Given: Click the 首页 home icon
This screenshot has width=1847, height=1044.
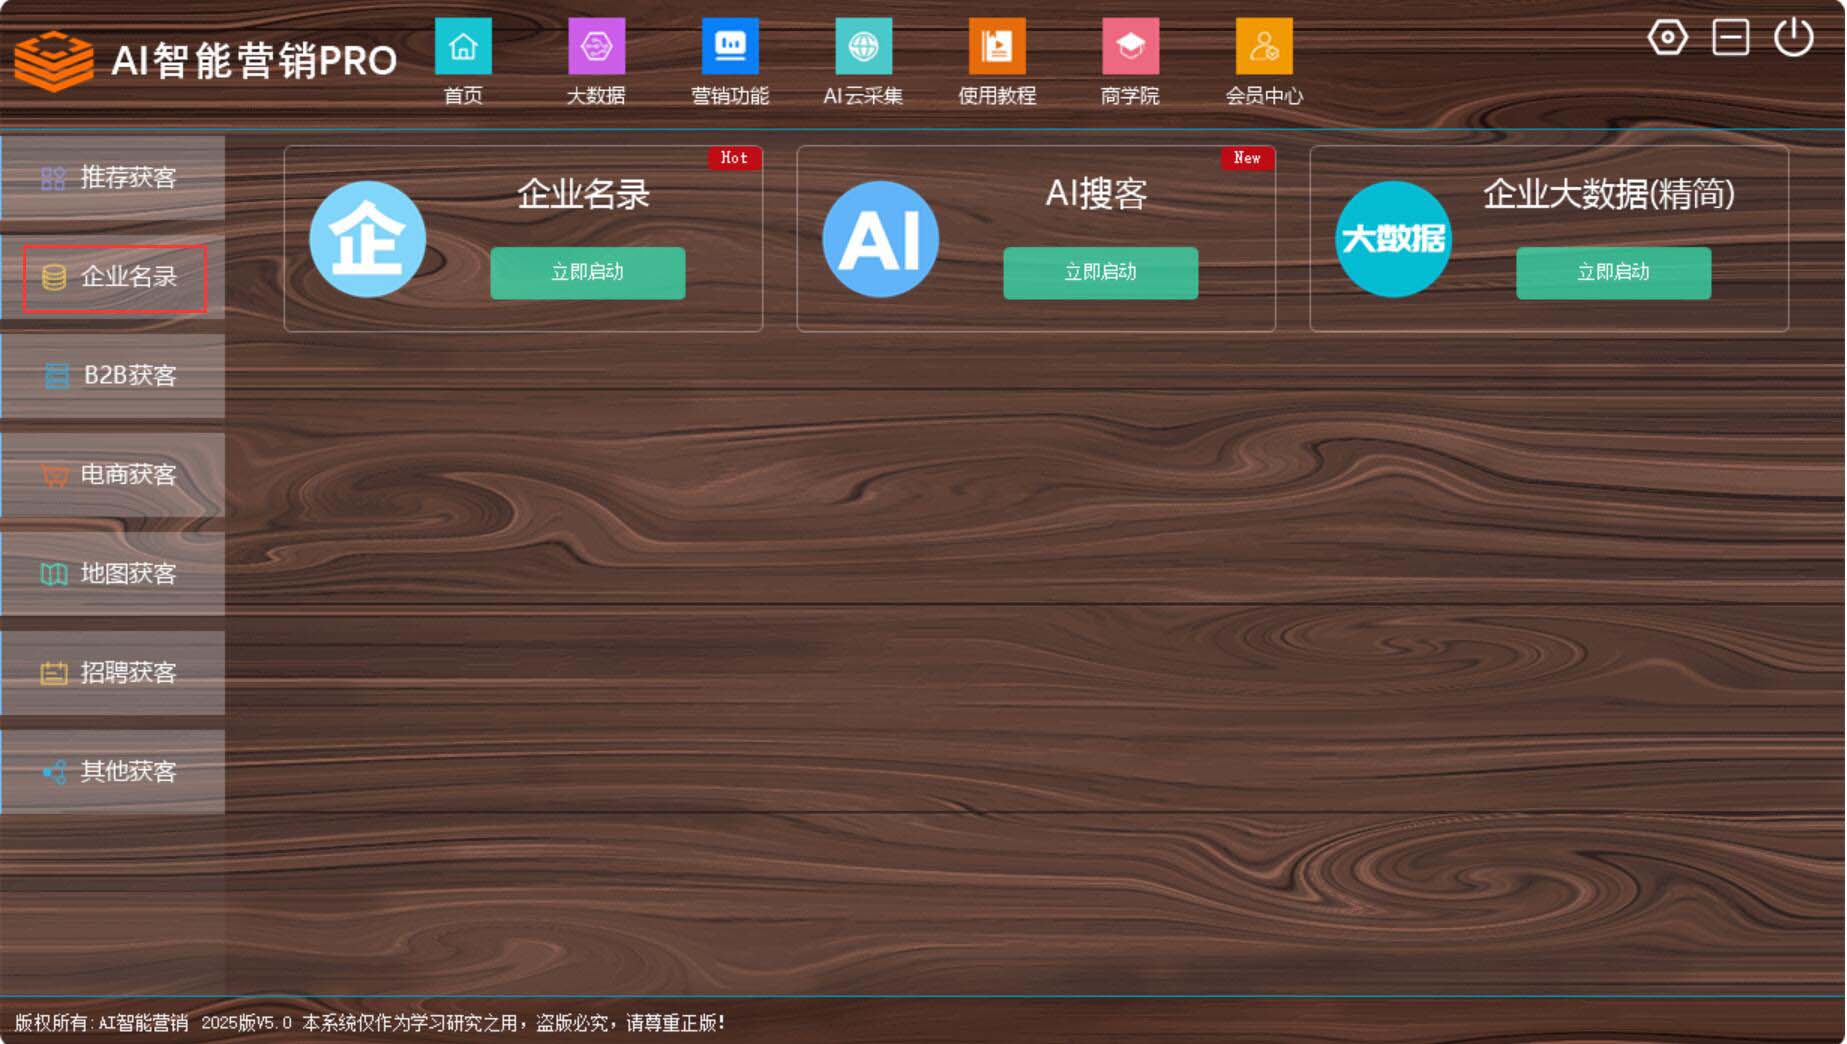Looking at the screenshot, I should (x=463, y=47).
